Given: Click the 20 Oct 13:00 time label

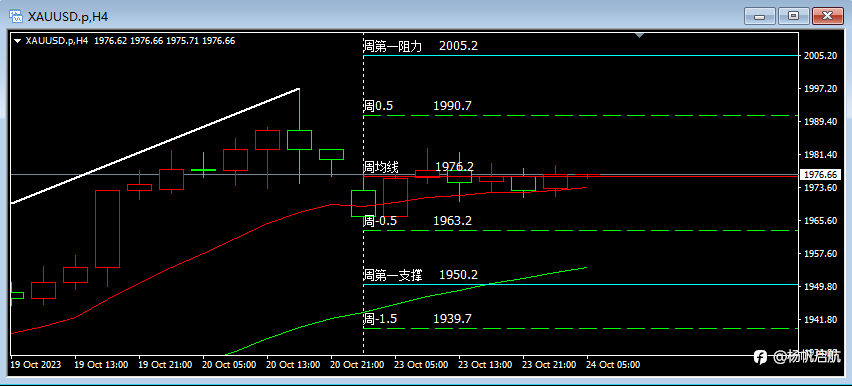Looking at the screenshot, I should click(293, 364).
